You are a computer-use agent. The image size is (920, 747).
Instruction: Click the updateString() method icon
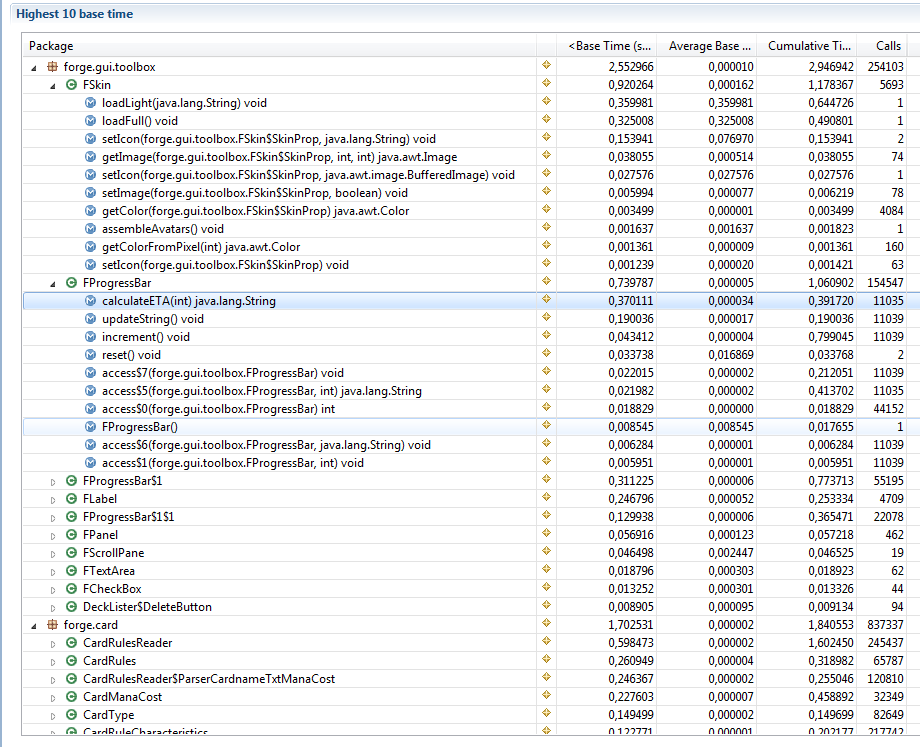coord(90,319)
